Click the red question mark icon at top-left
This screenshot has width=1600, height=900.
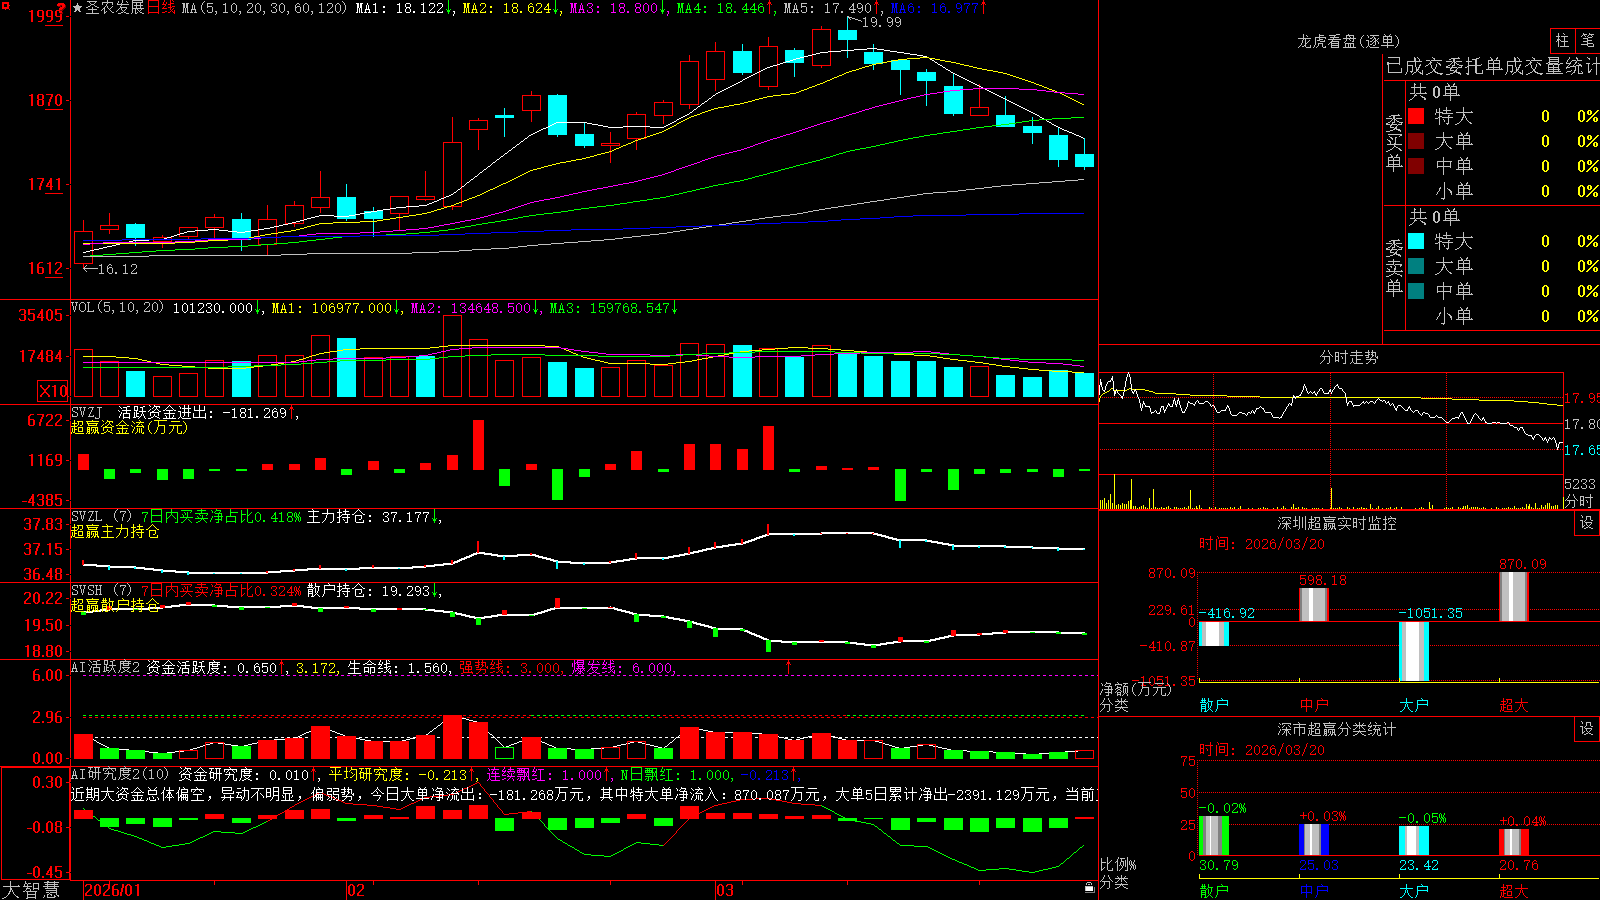click(63, 8)
